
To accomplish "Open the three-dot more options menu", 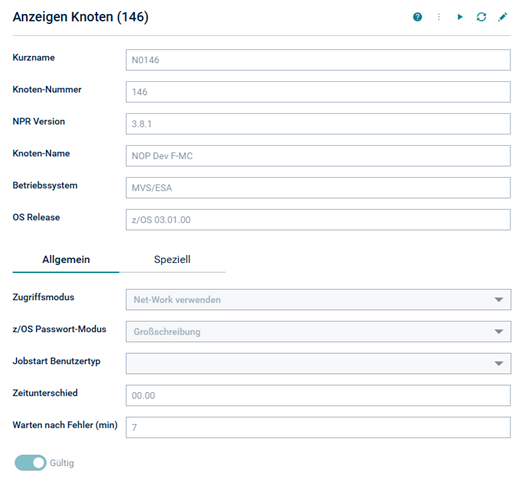I will click(x=439, y=17).
